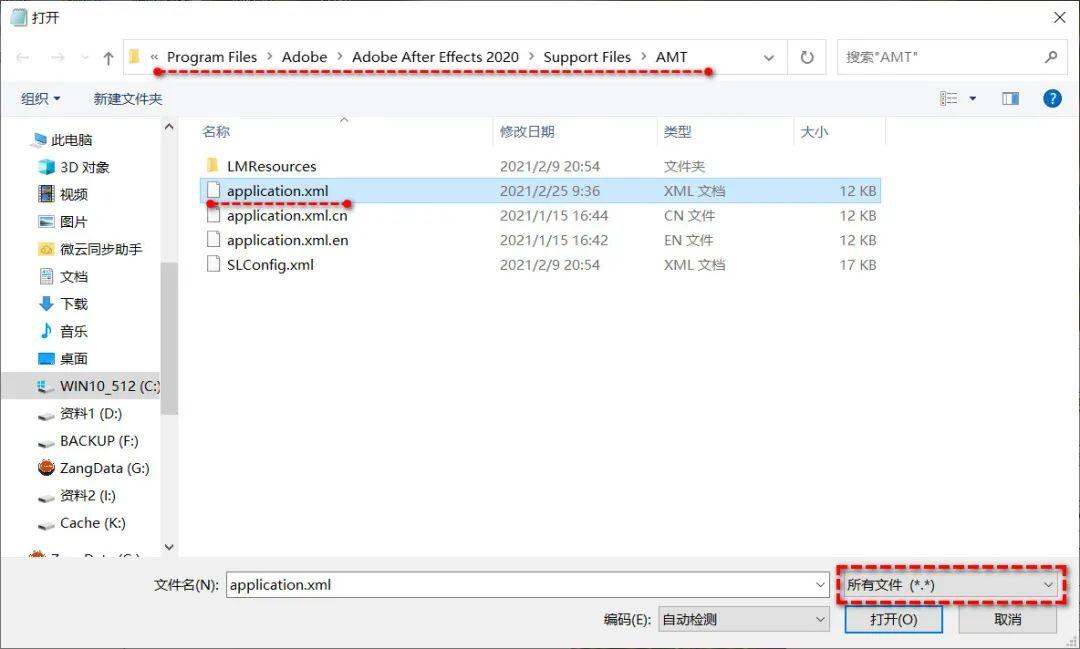
Task: Select the AMT breadcrumb segment
Action: [x=672, y=57]
